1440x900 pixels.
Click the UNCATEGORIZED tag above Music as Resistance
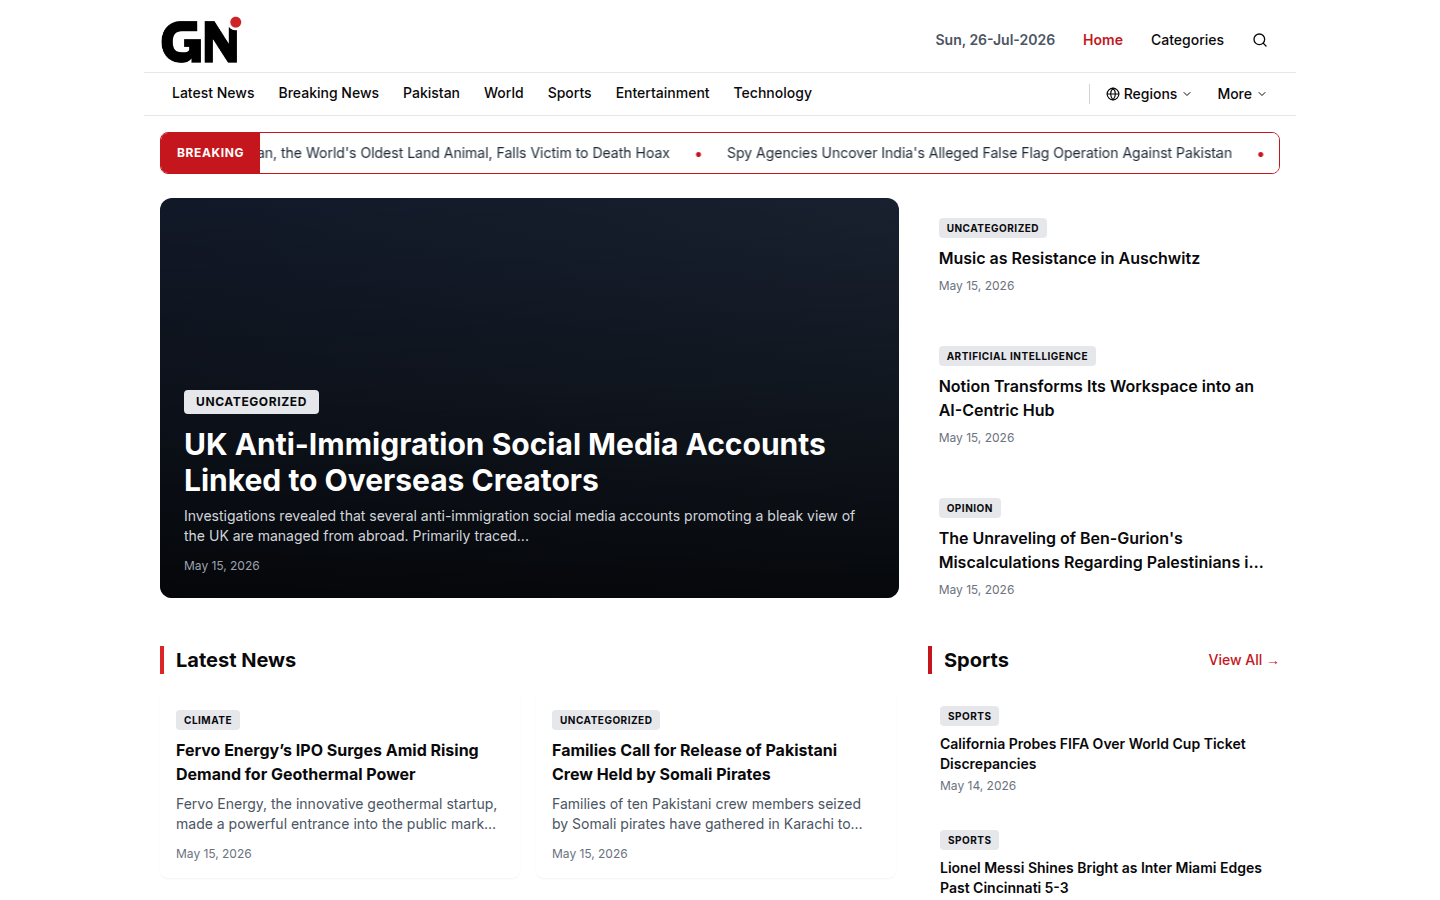pos(992,228)
